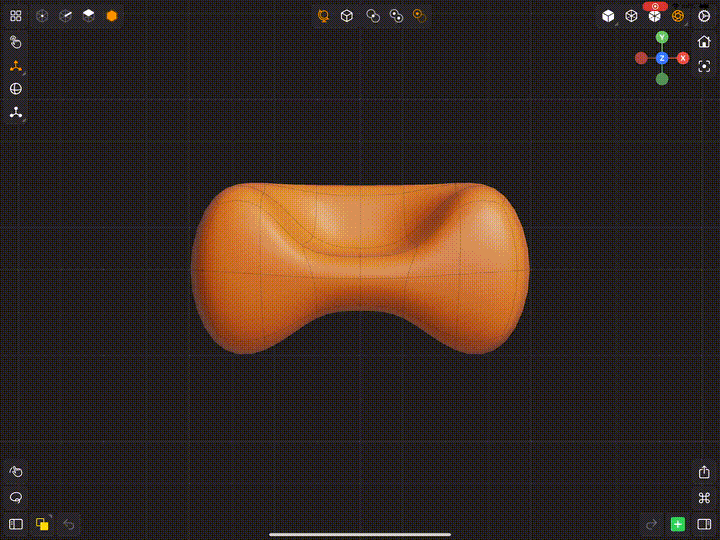Click the circular three-spoke icon at top right
The image size is (720, 540).
(x=704, y=16)
